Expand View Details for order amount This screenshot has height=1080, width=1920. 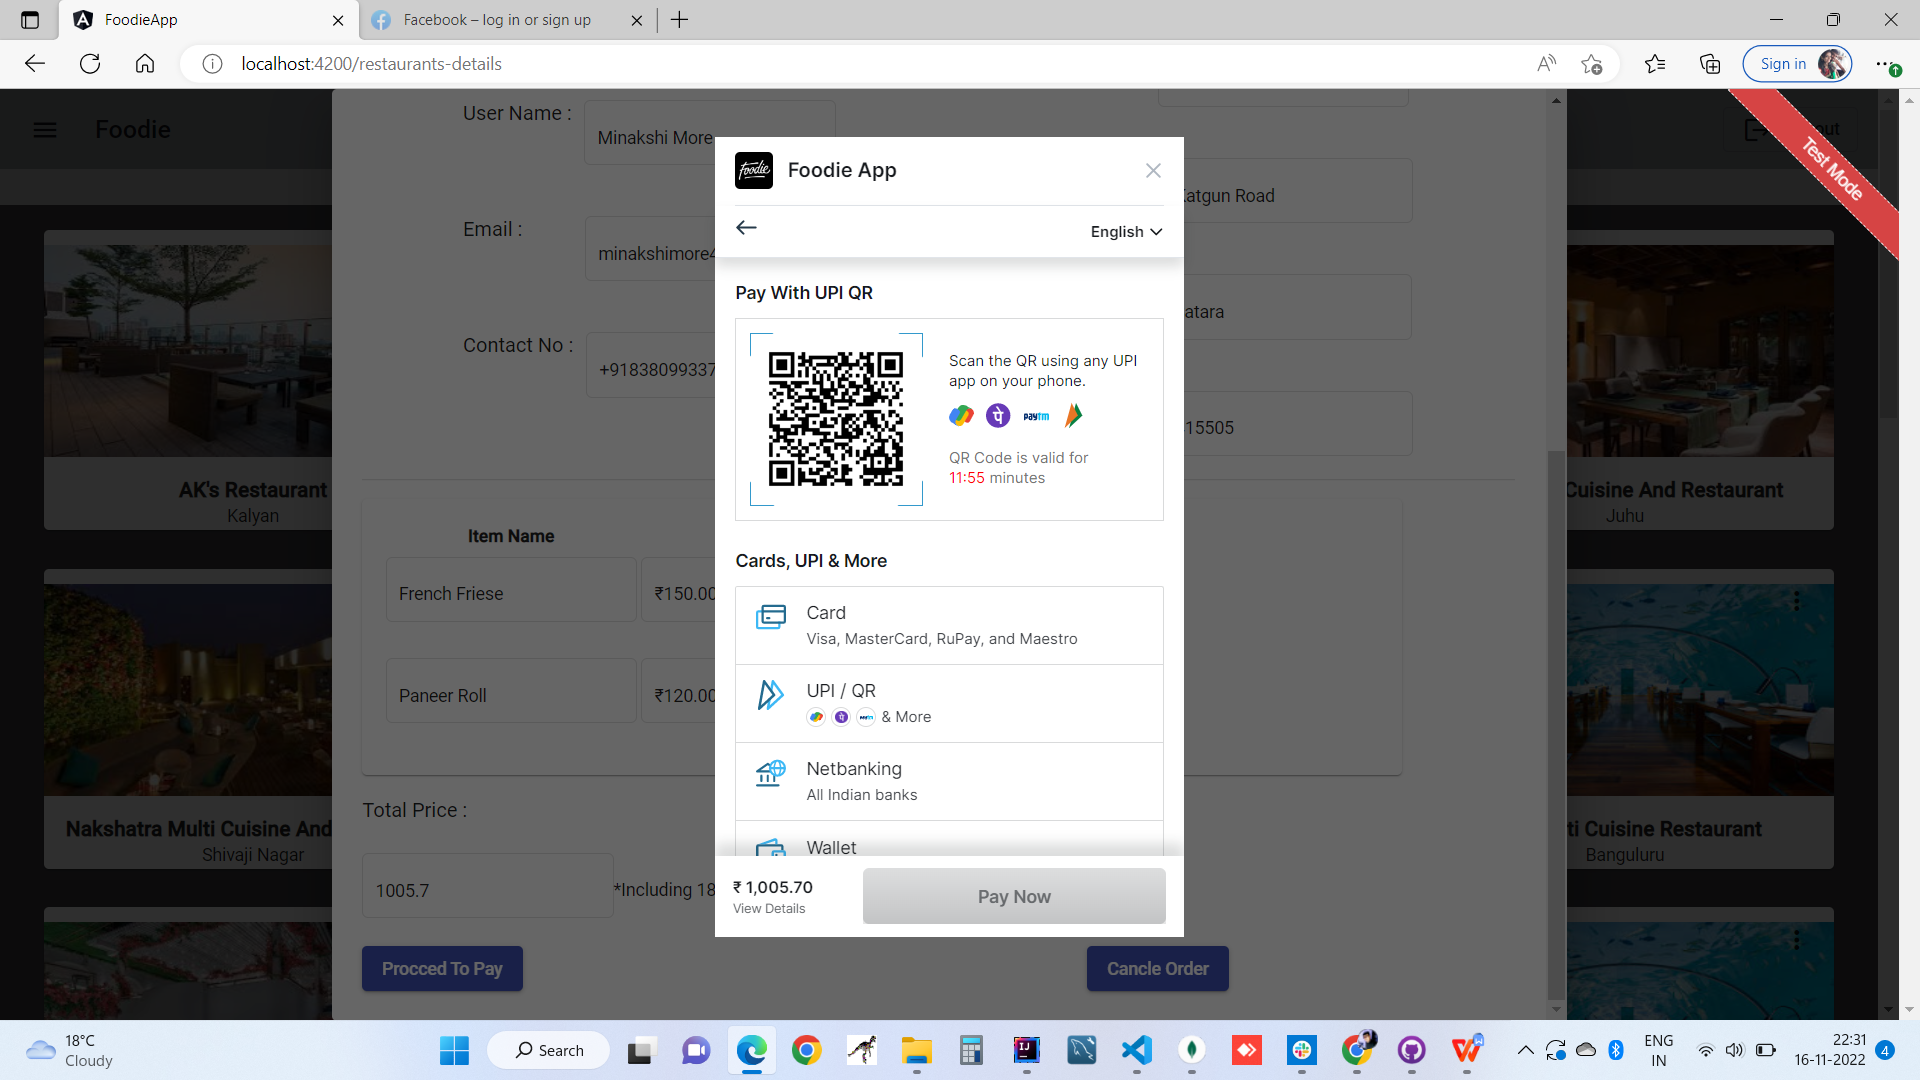click(769, 908)
